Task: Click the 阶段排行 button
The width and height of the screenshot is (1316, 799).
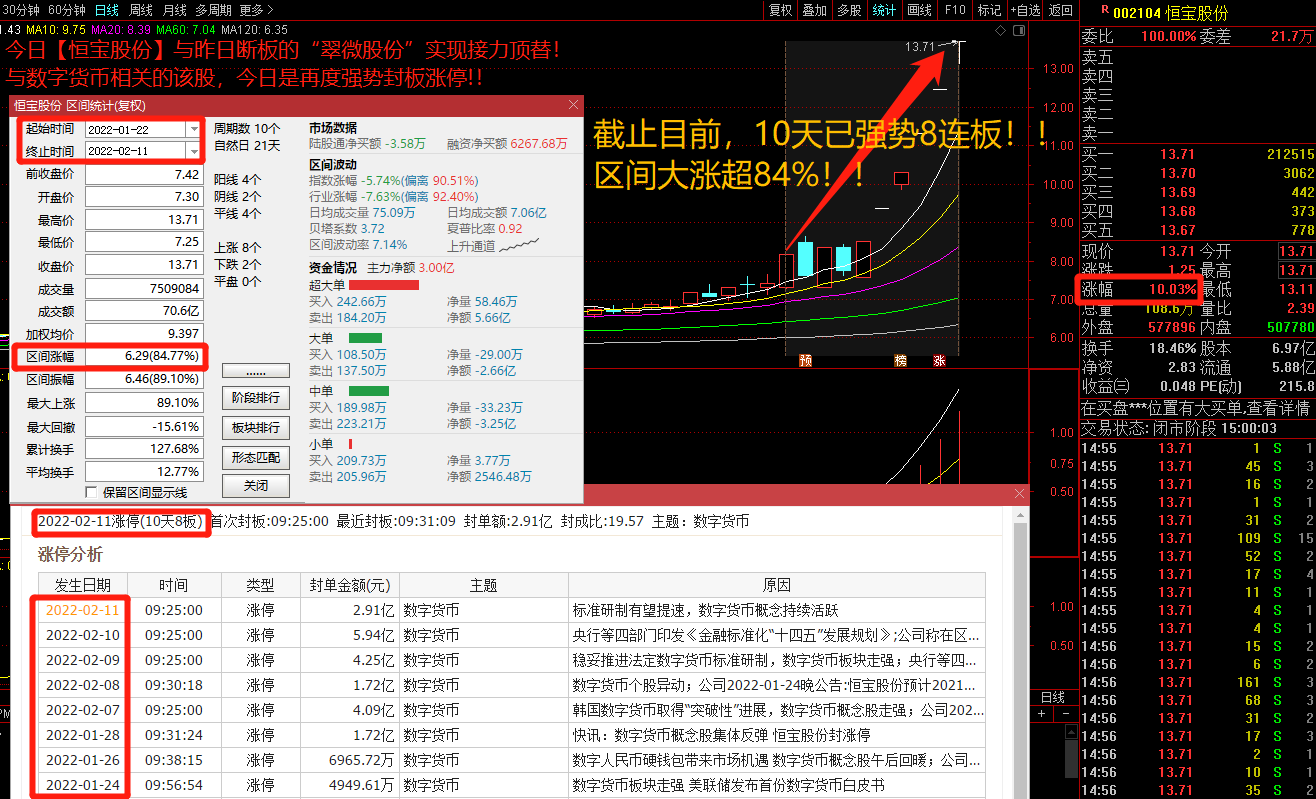Action: [255, 398]
